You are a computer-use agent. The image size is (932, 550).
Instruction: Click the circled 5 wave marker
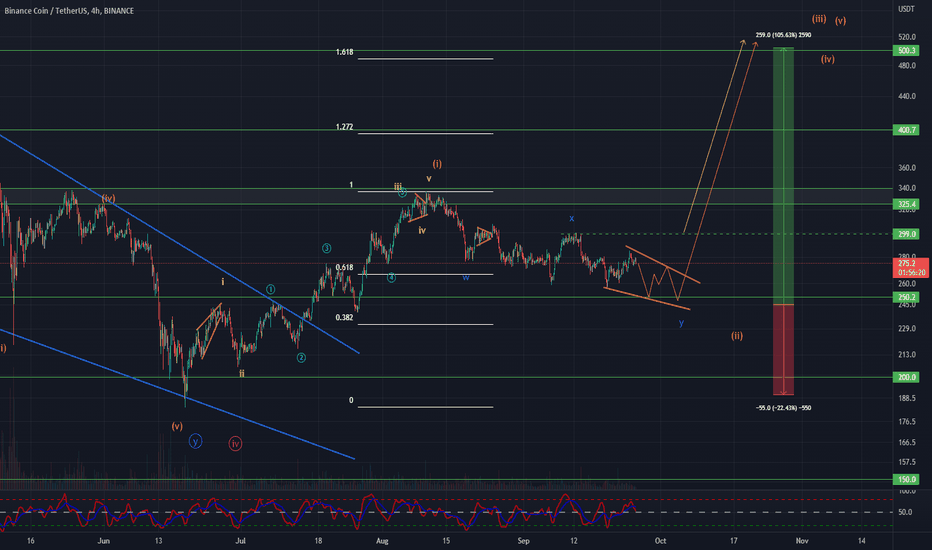[402, 193]
